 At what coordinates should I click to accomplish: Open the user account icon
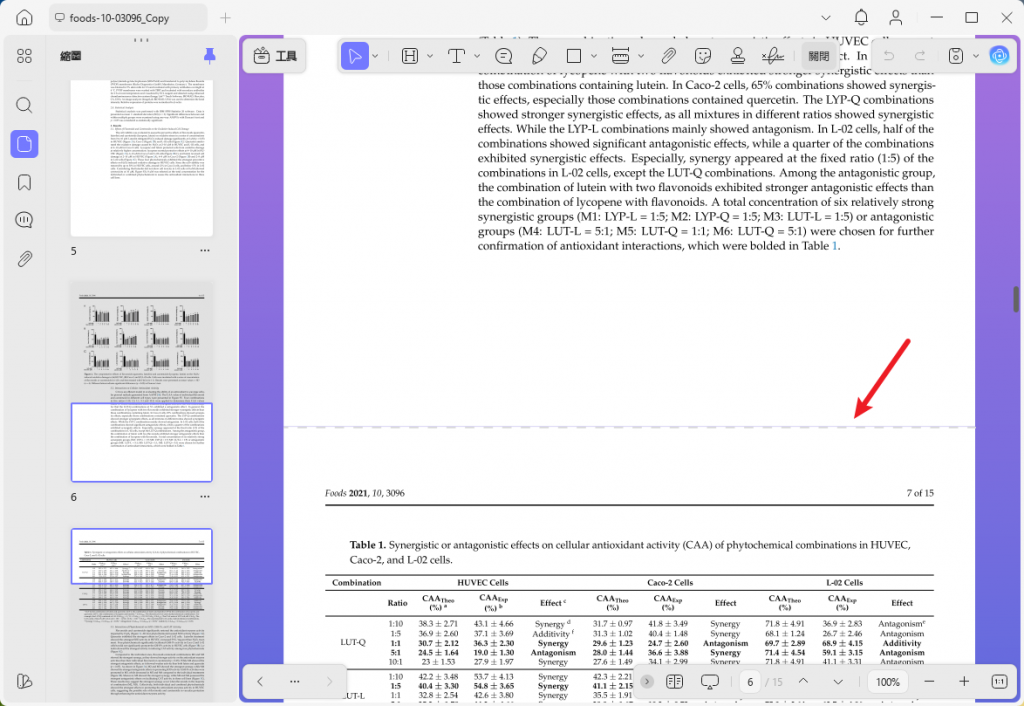tap(895, 18)
